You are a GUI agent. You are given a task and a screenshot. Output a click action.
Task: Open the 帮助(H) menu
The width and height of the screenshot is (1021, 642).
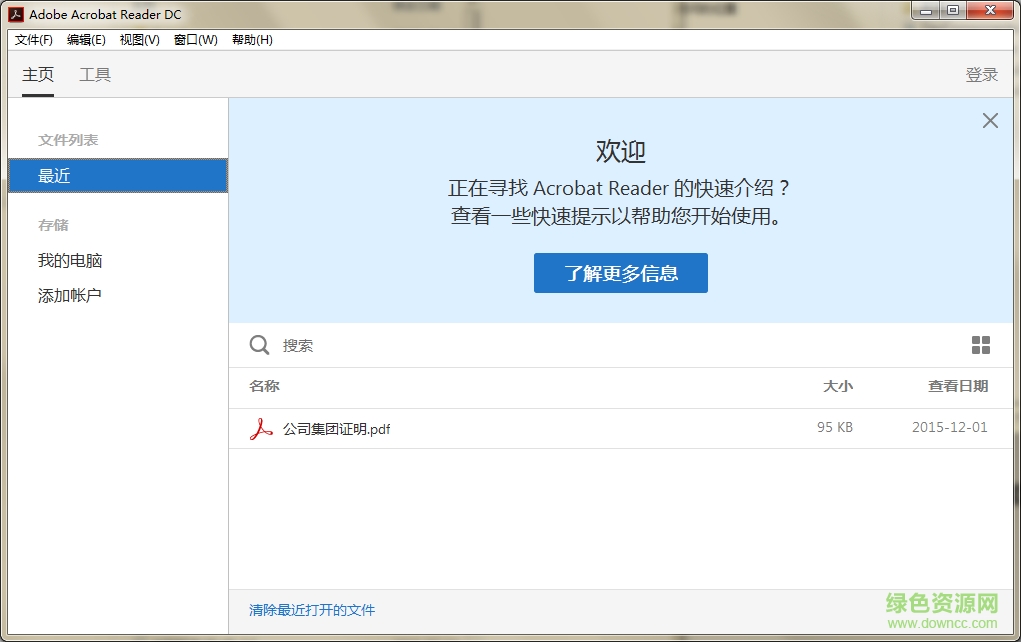tap(251, 40)
